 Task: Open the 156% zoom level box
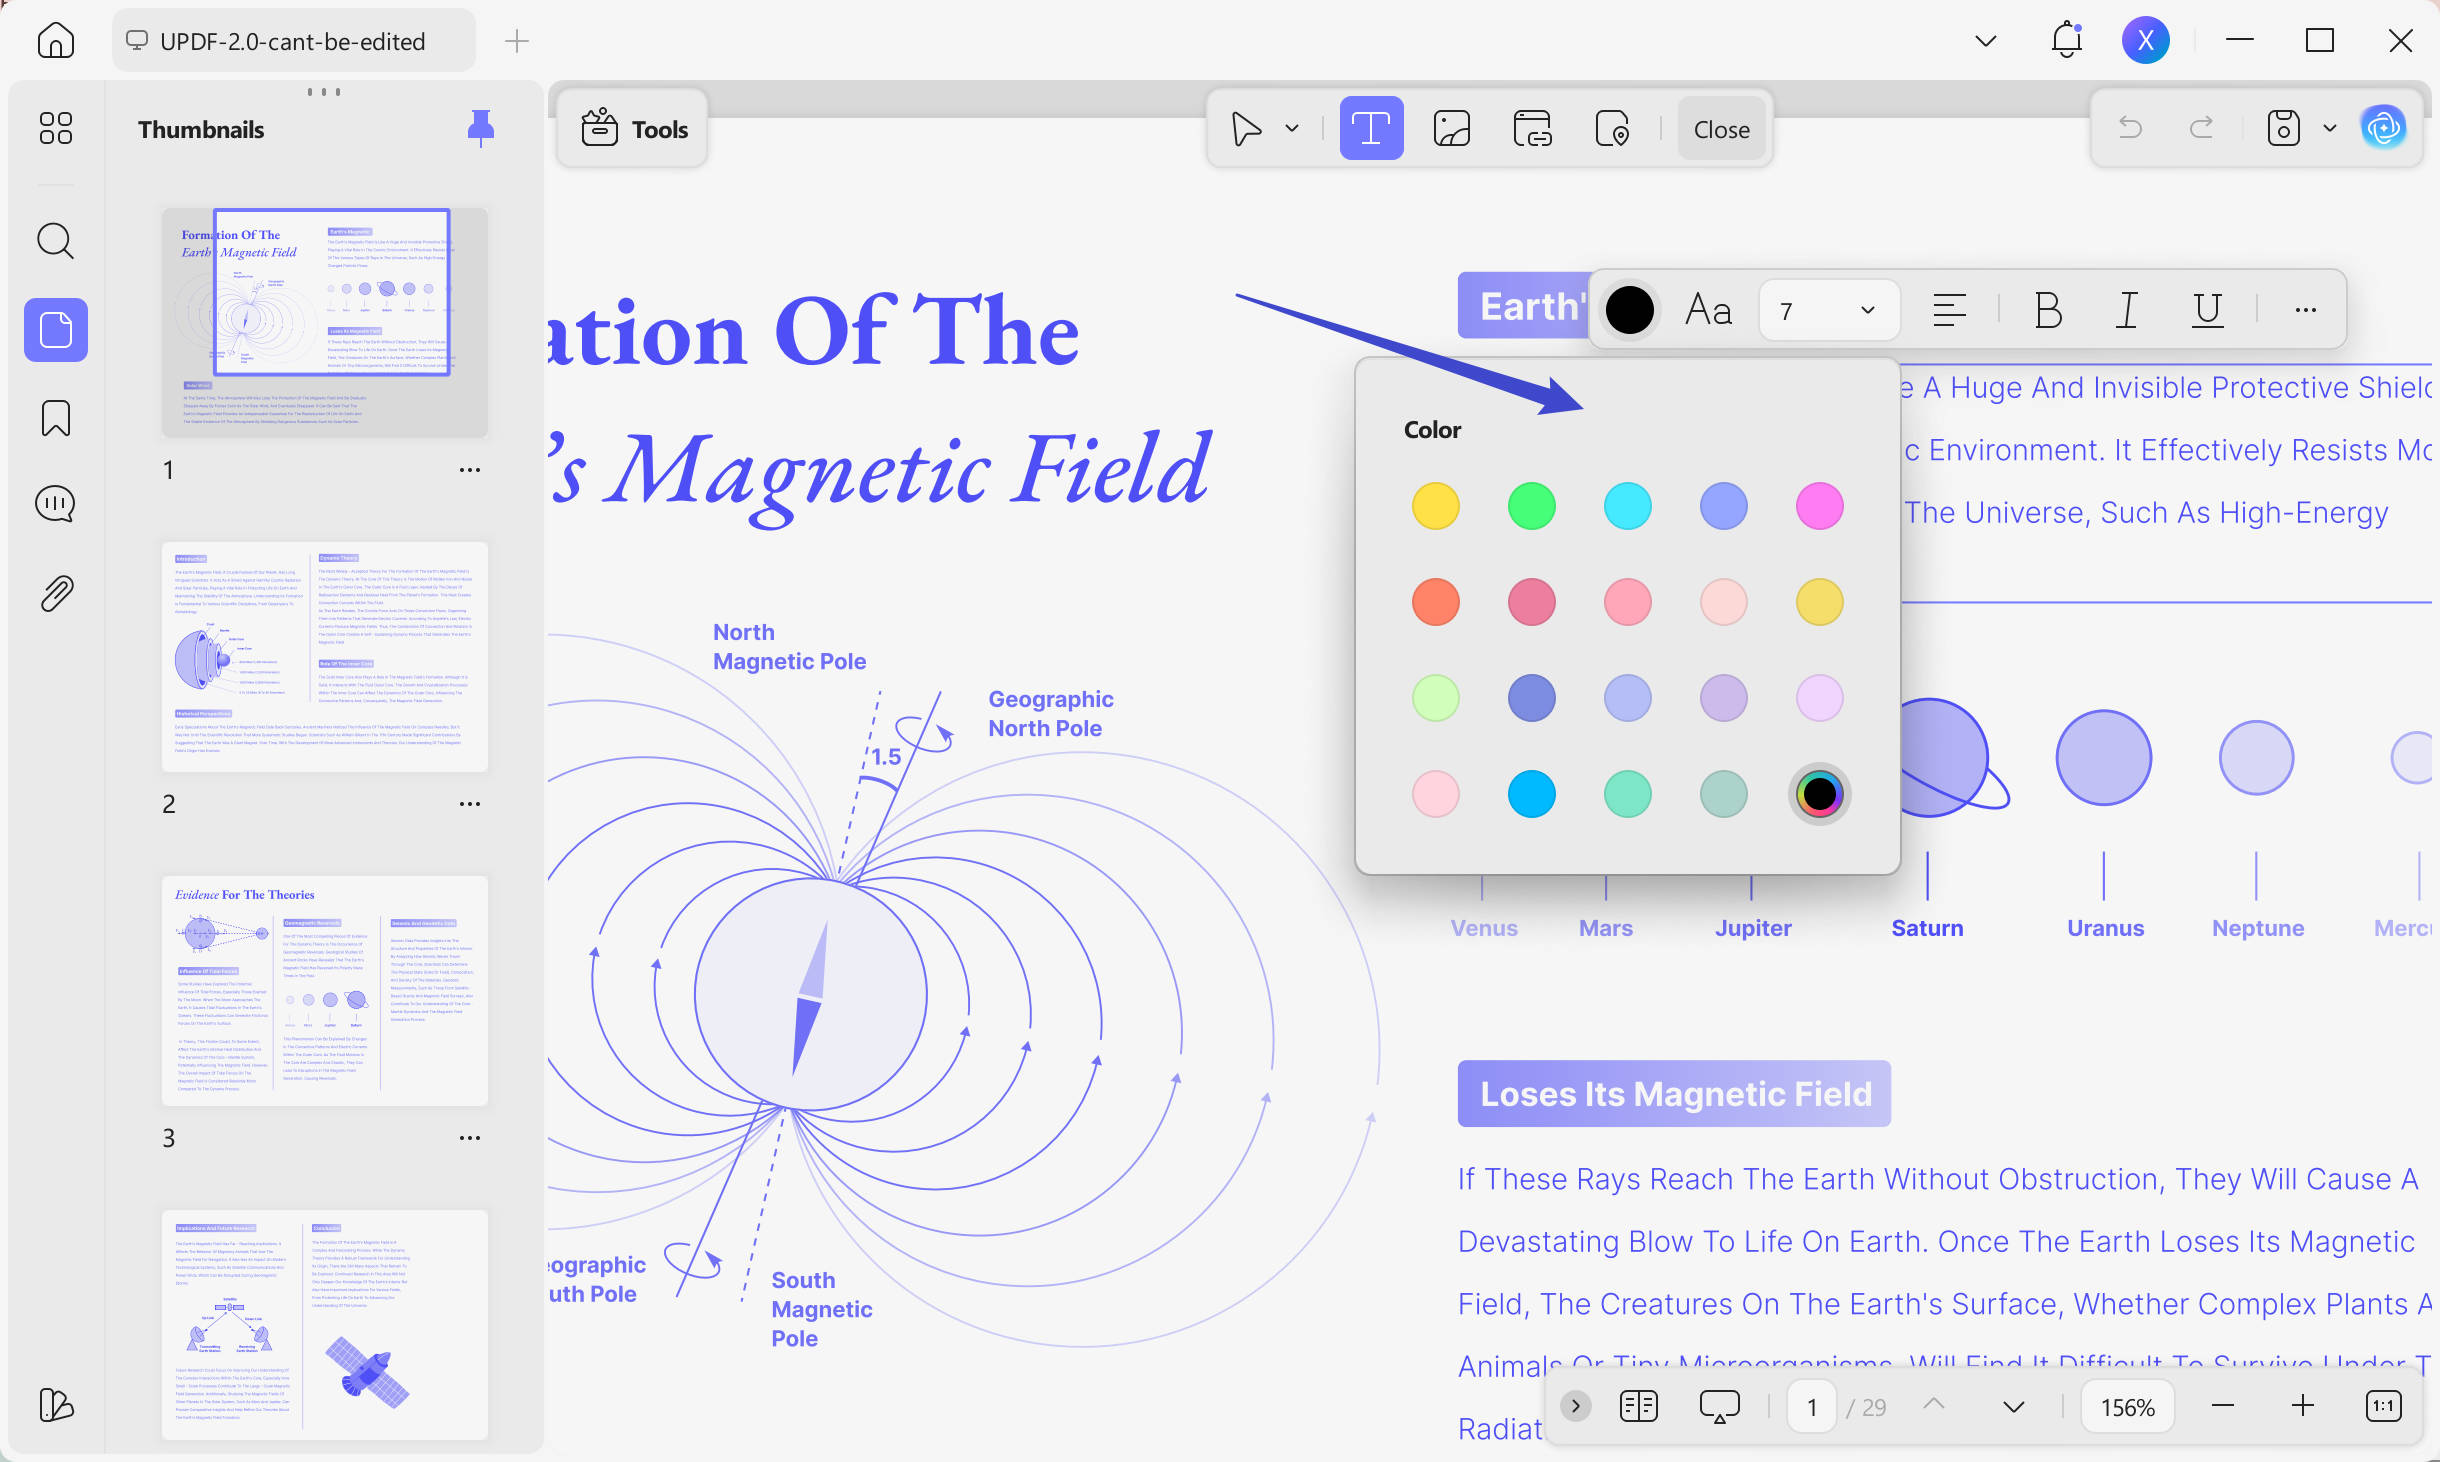[x=2128, y=1406]
